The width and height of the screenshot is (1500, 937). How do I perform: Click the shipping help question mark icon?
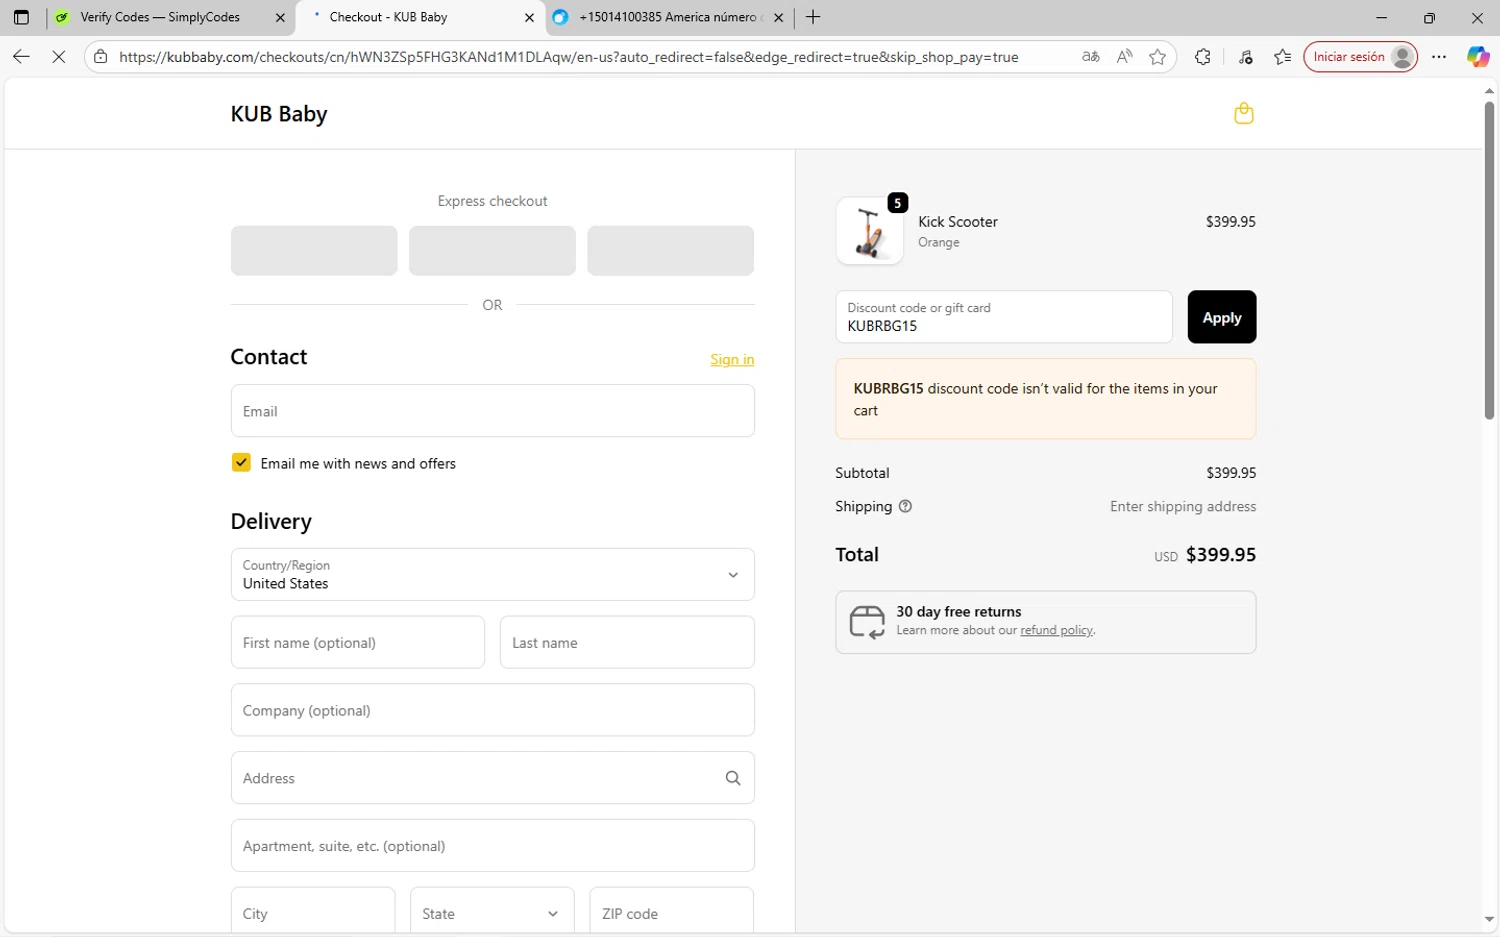[905, 506]
